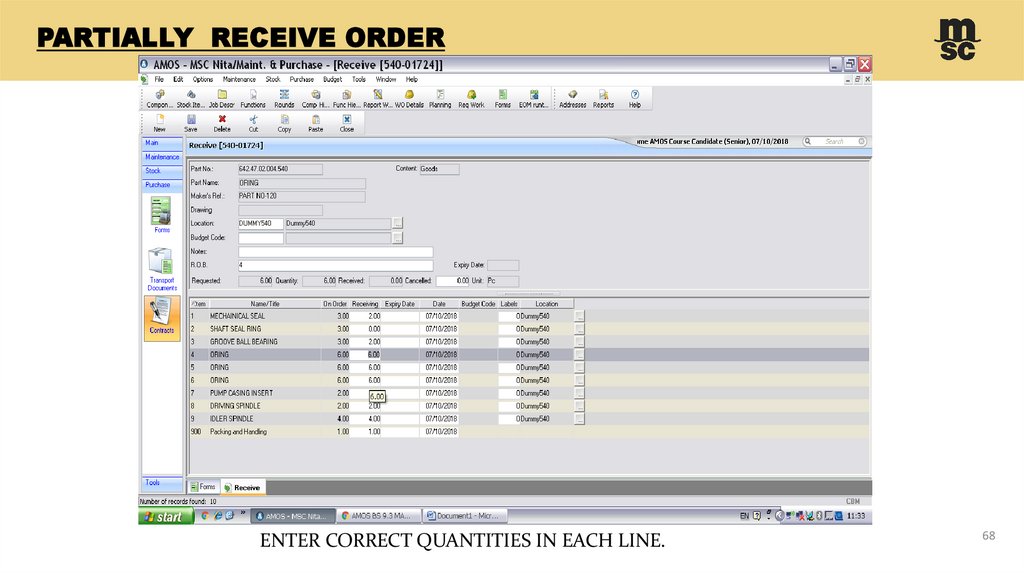This screenshot has height=574, width=1024.
Task: Click the Location browse button
Action: [398, 223]
